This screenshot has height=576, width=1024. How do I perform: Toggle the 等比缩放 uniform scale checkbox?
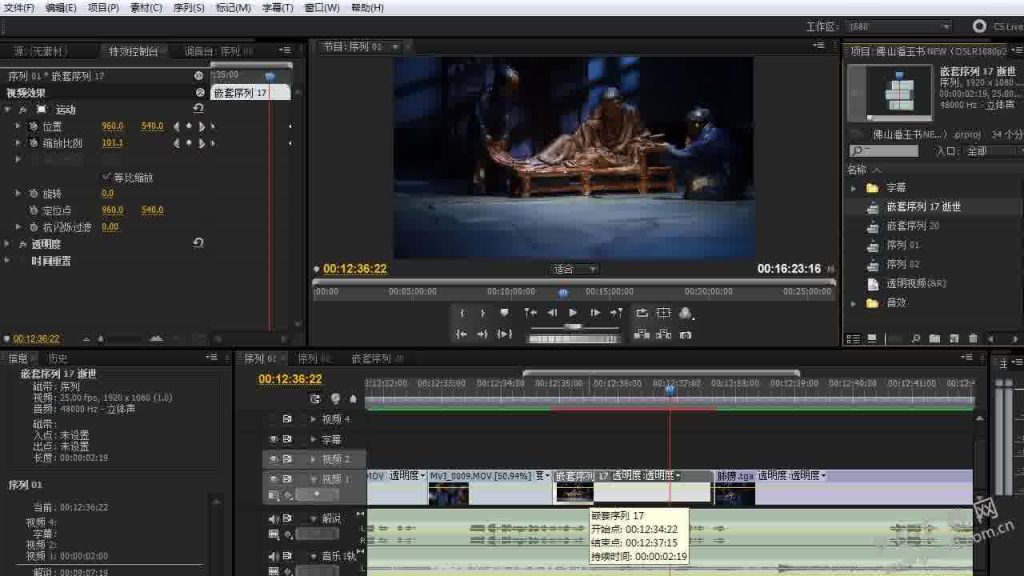point(107,177)
